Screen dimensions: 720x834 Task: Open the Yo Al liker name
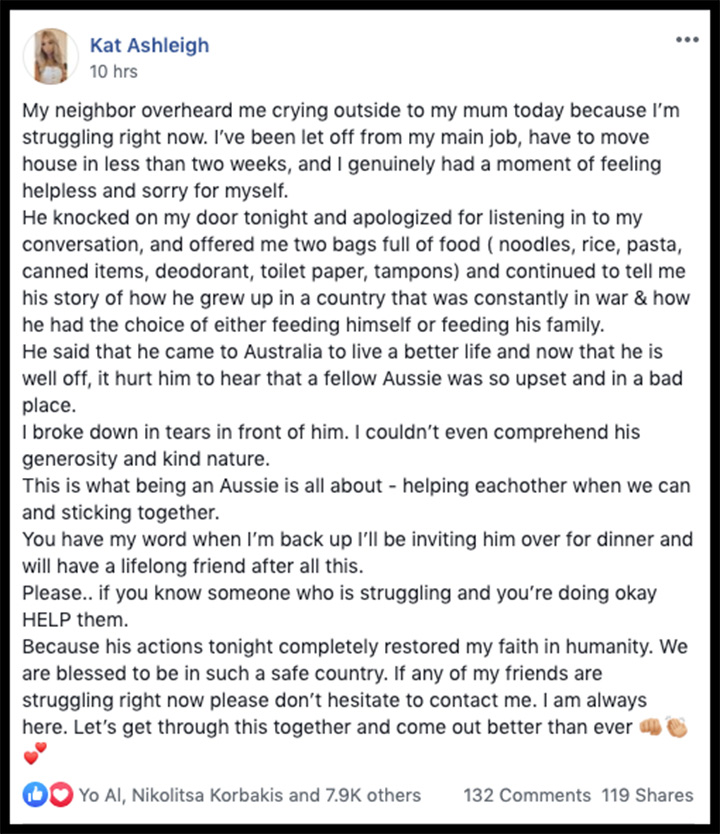point(100,795)
